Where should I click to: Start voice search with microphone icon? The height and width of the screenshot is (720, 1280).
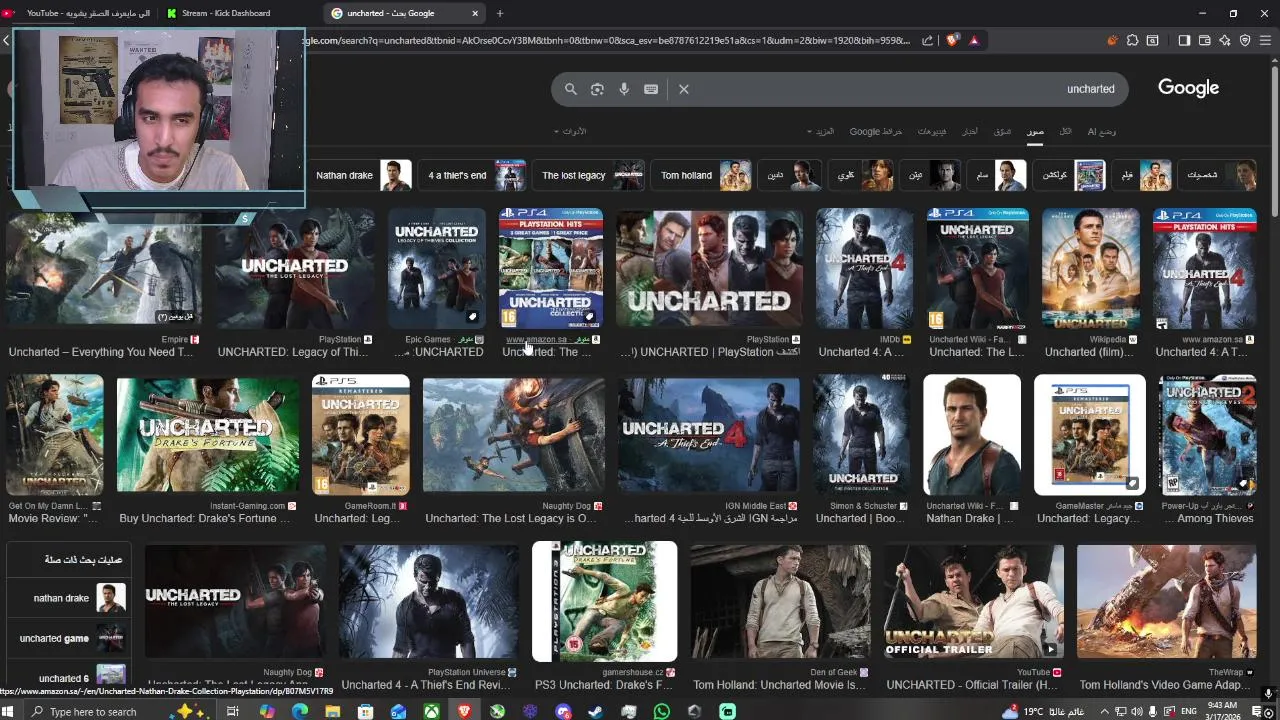(624, 89)
